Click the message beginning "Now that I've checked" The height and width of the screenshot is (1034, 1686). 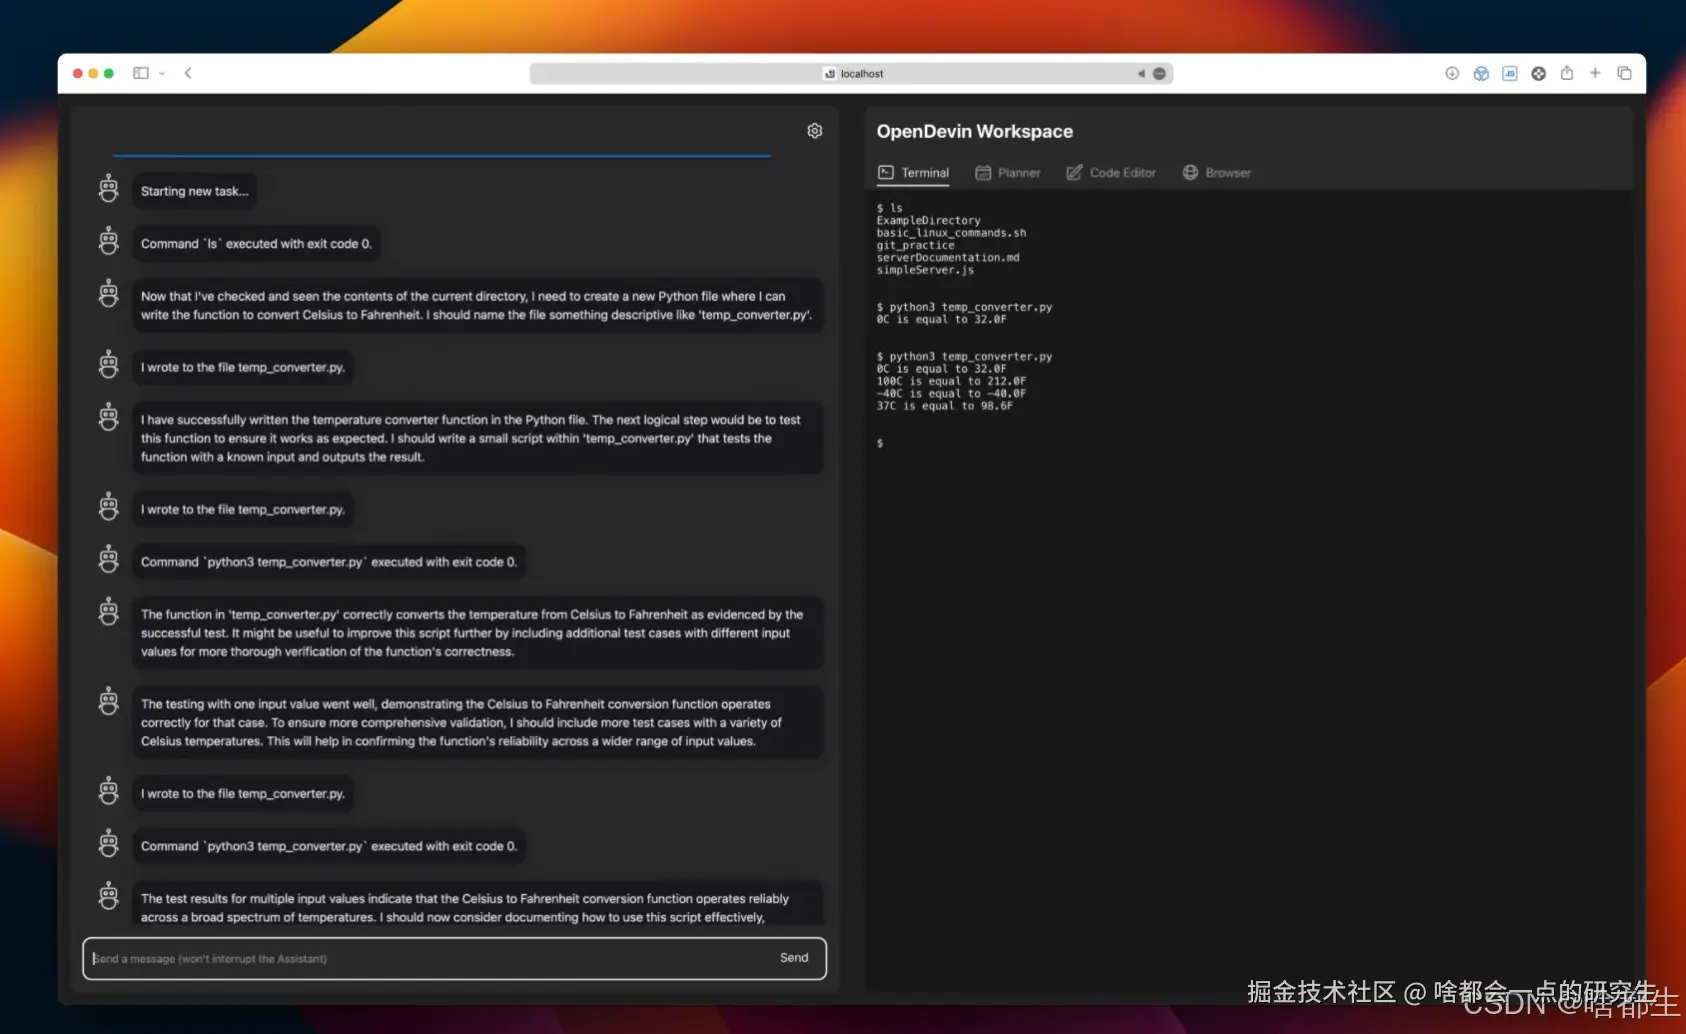coord(478,306)
